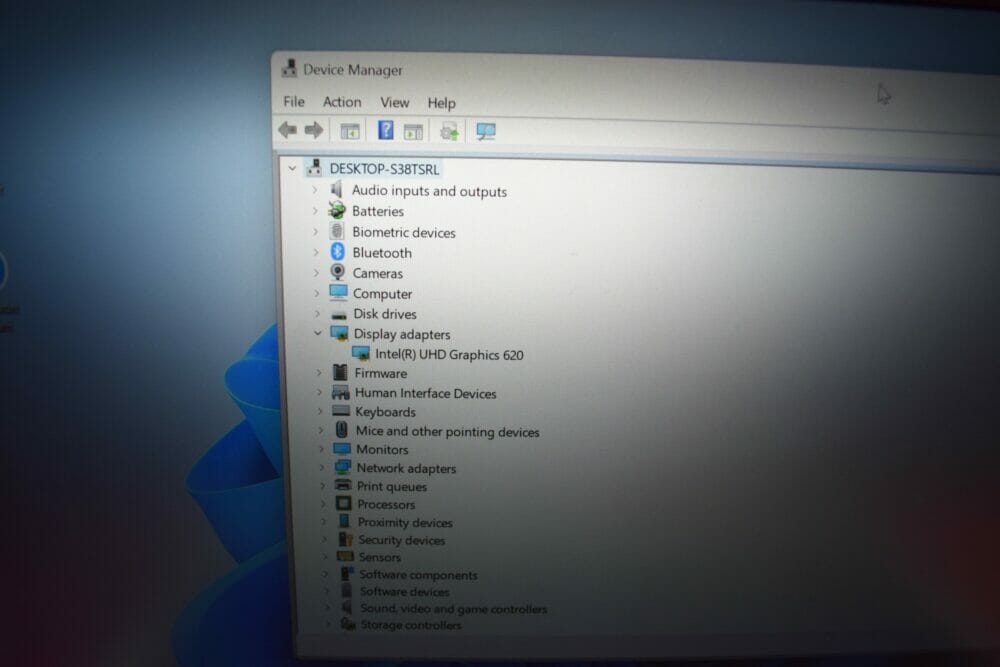Select the Software devices label

coord(404,592)
